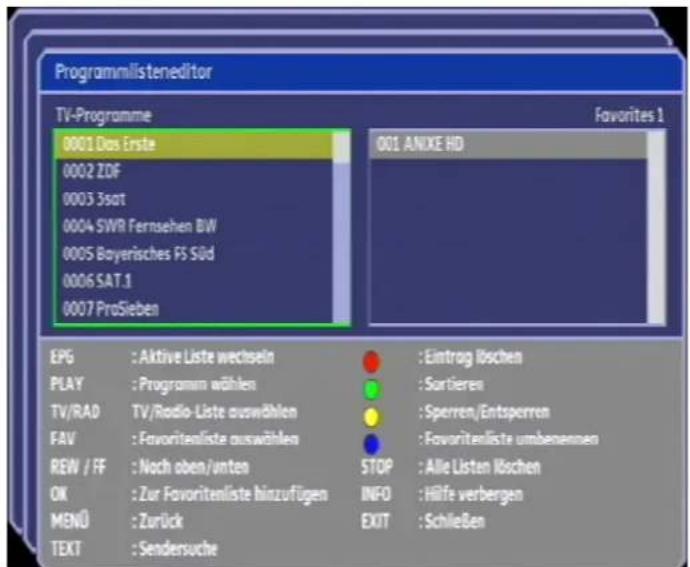This screenshot has height=567, width=690.
Task: Click the OK key label
Action: (x=59, y=494)
